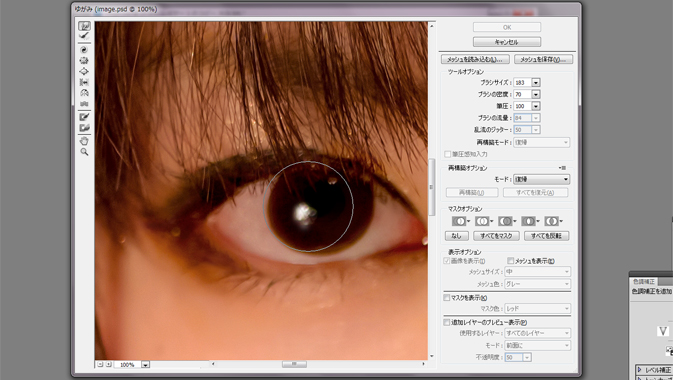Toggle 筆圧感知入力 checkbox
673x380 pixels.
(448, 154)
